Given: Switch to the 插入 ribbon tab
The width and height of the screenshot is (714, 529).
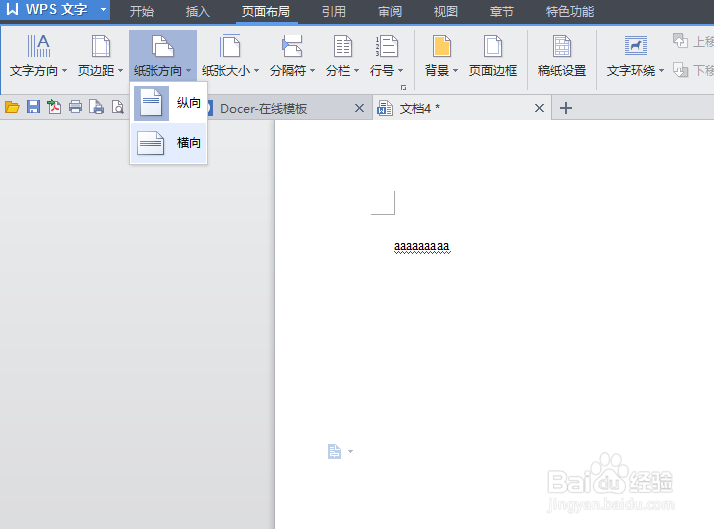Looking at the screenshot, I should [198, 11].
